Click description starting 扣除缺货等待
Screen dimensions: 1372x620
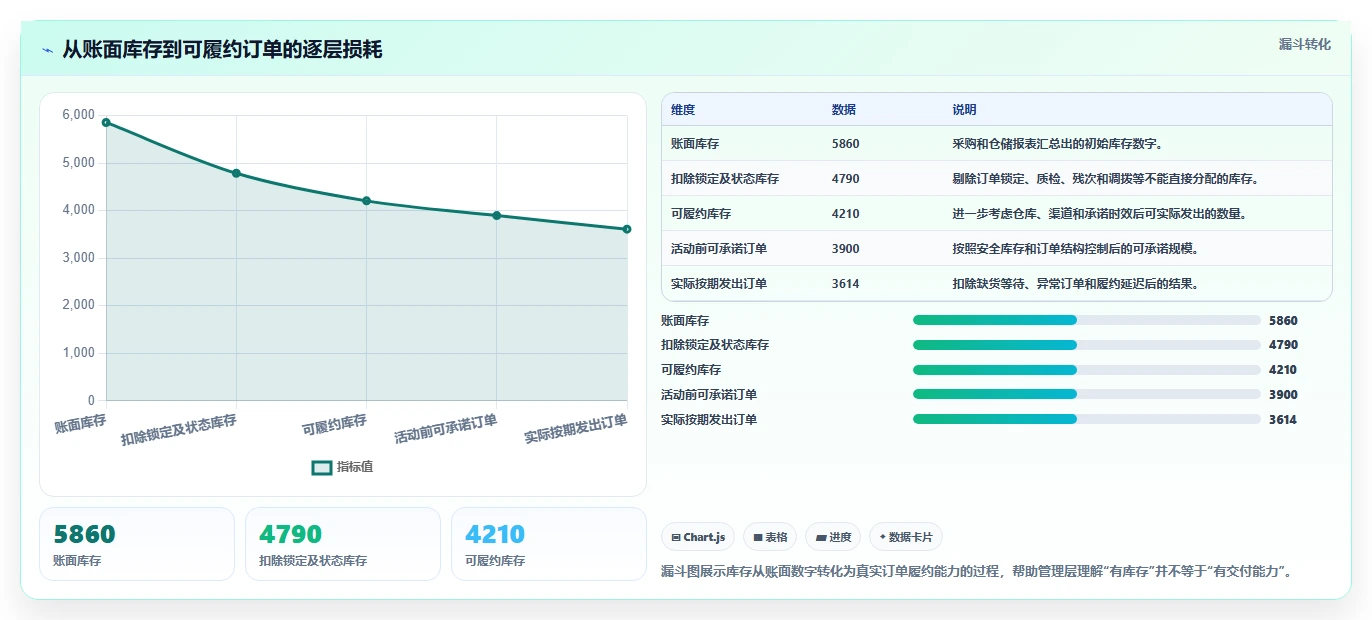pos(1075,284)
